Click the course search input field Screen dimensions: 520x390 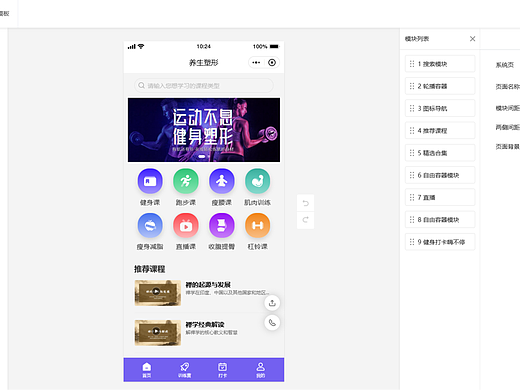[x=204, y=86]
